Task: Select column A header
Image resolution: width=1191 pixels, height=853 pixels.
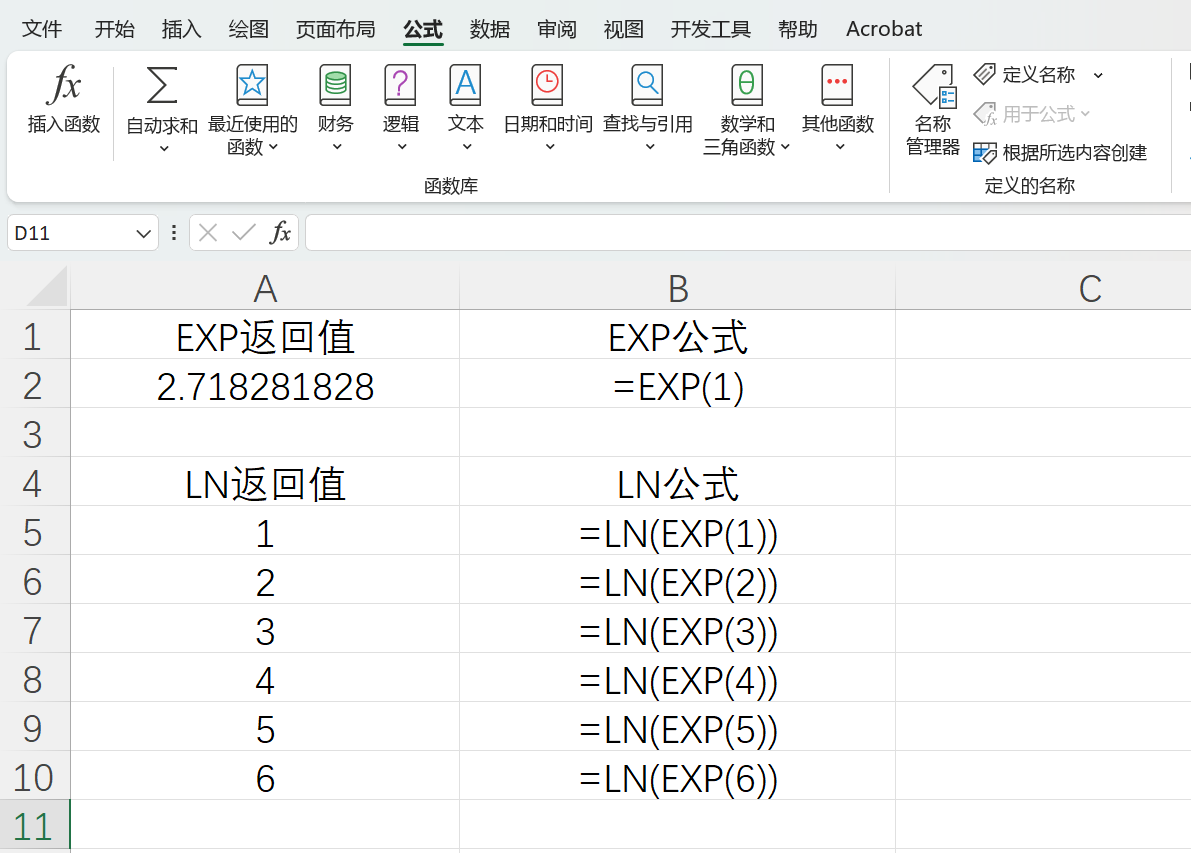Action: (x=265, y=289)
